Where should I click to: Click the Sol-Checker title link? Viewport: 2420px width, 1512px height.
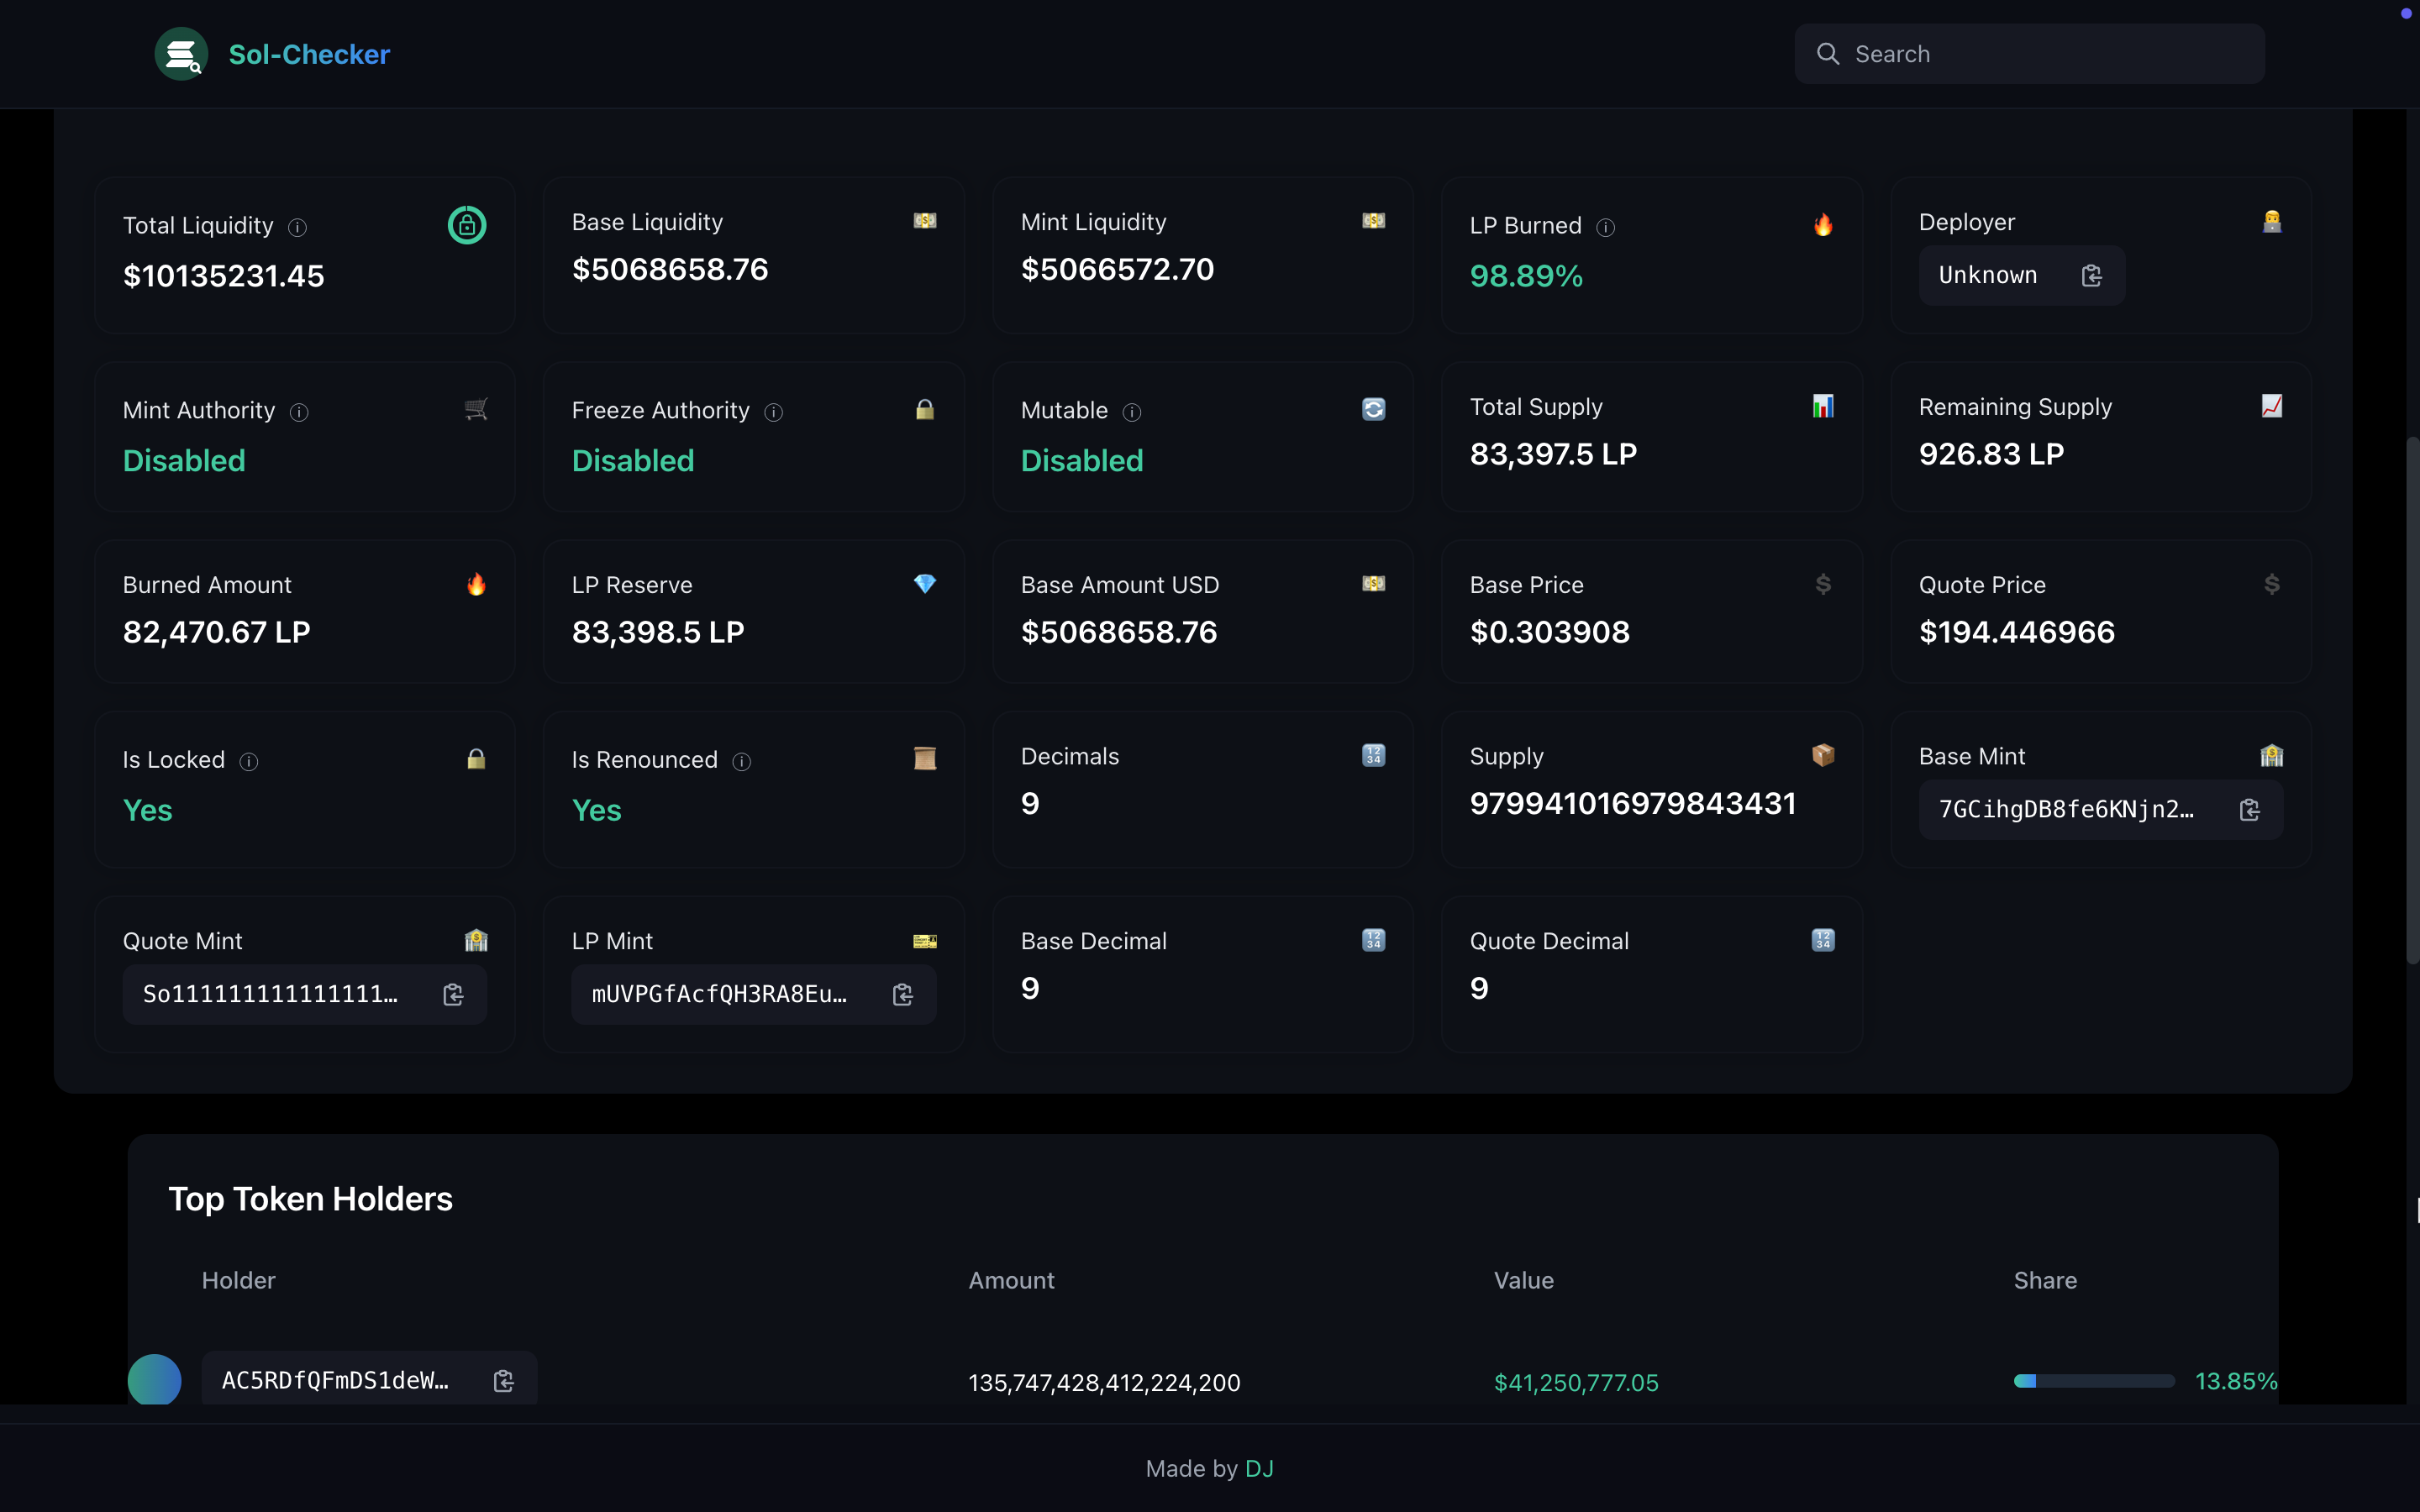(309, 54)
